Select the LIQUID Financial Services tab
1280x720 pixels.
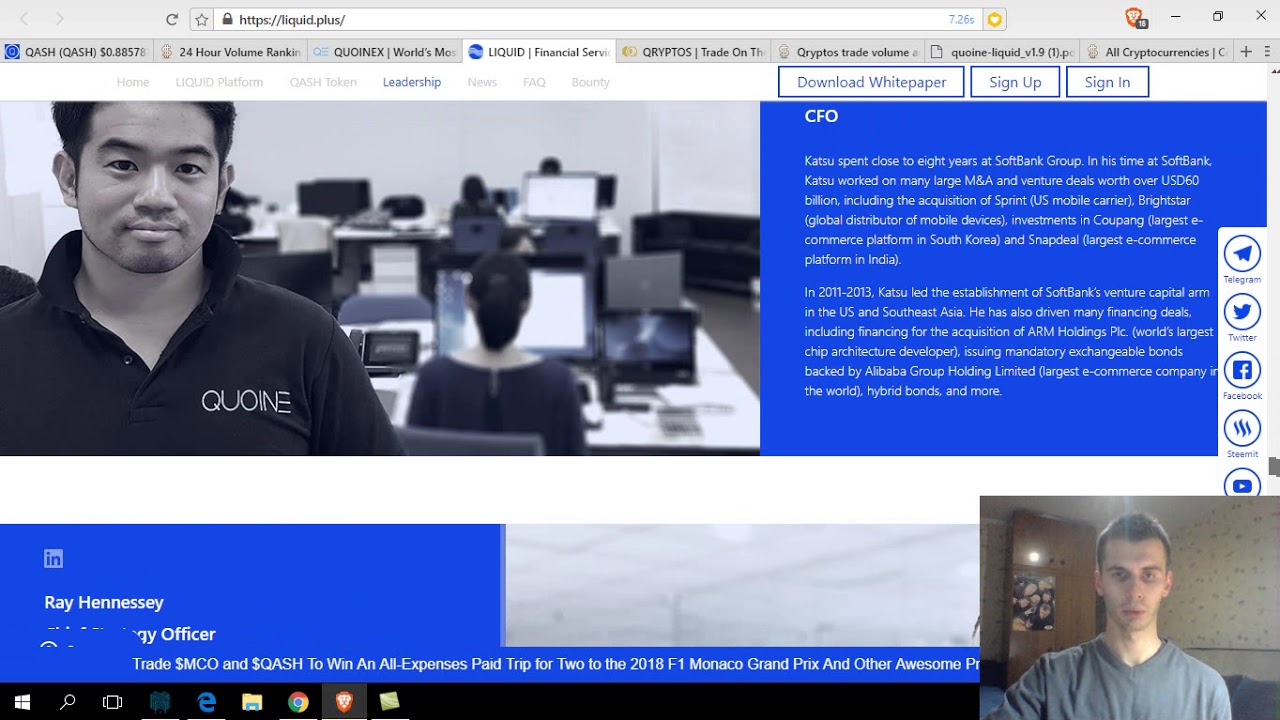(539, 52)
